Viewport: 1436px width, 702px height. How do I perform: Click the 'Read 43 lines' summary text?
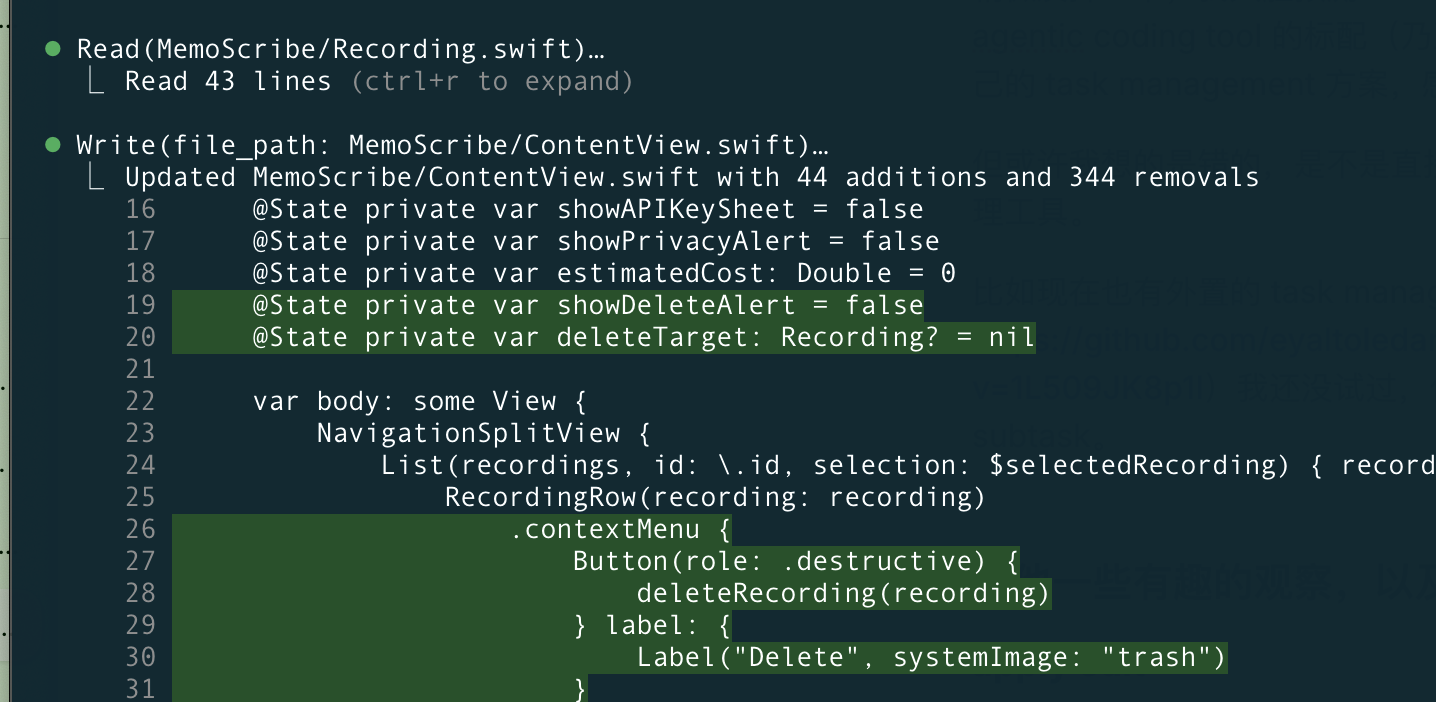pos(228,81)
